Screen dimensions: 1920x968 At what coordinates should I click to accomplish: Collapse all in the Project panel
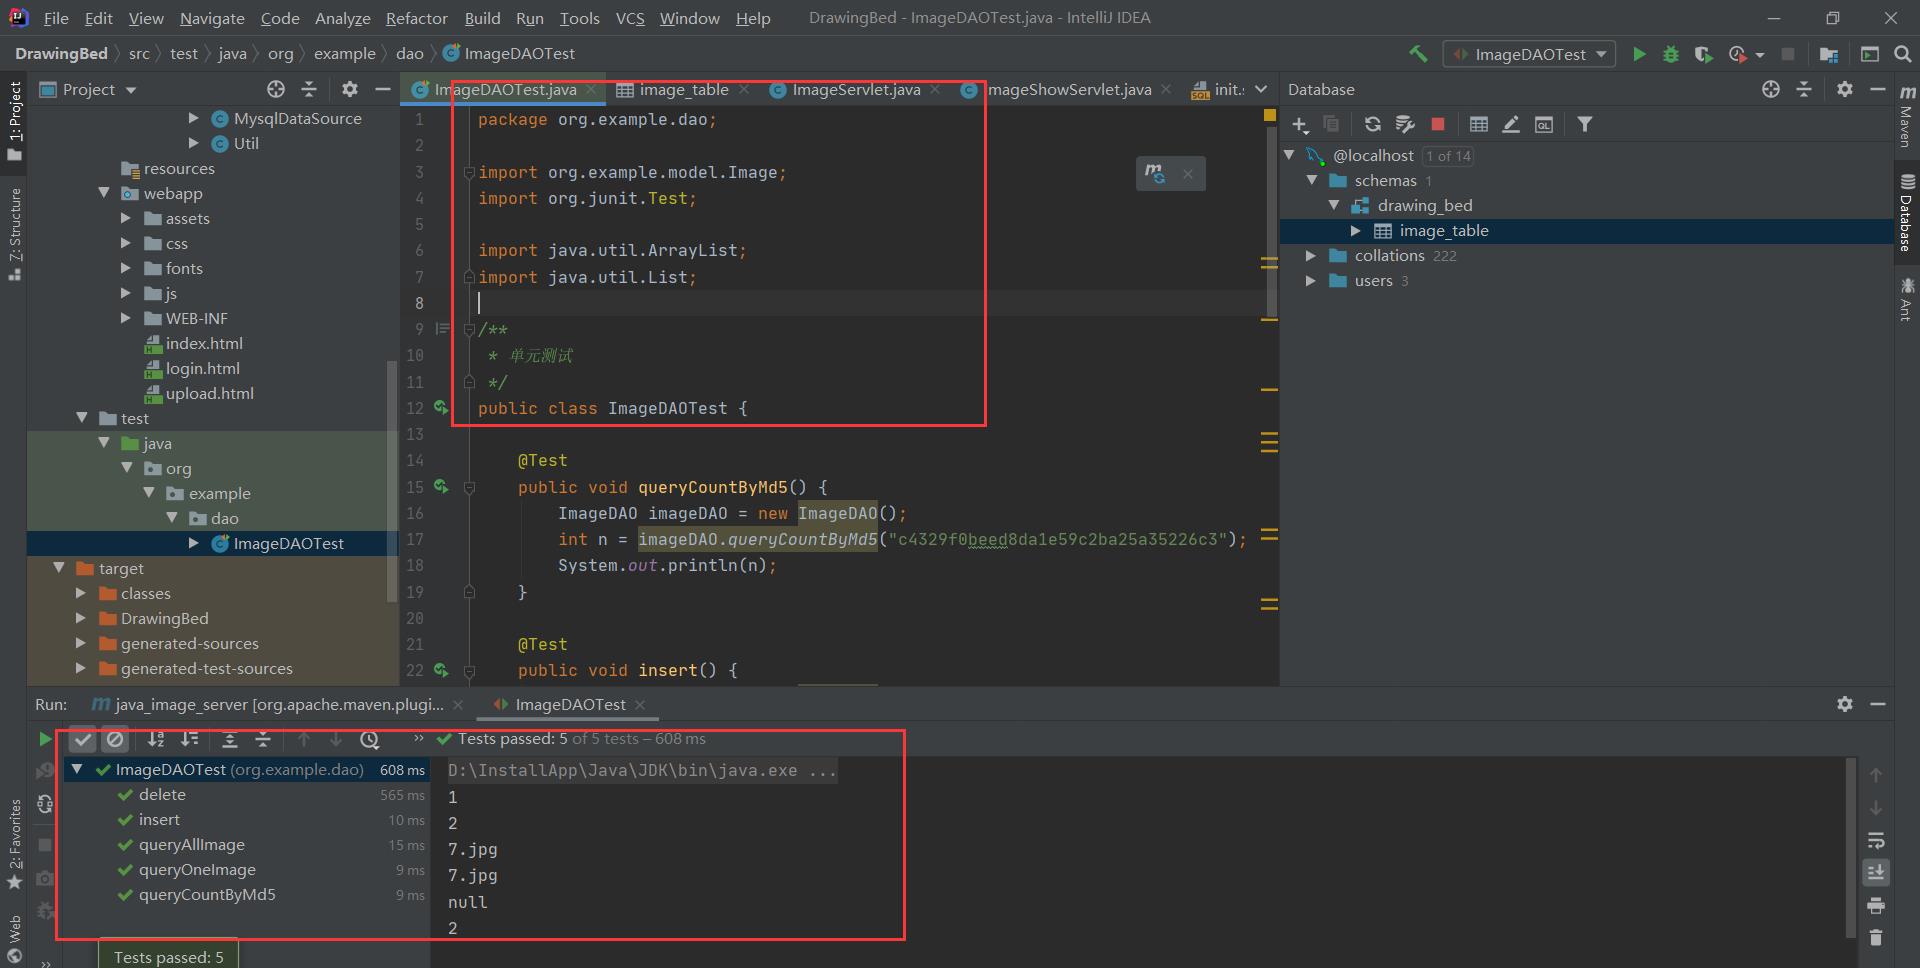[x=309, y=89]
